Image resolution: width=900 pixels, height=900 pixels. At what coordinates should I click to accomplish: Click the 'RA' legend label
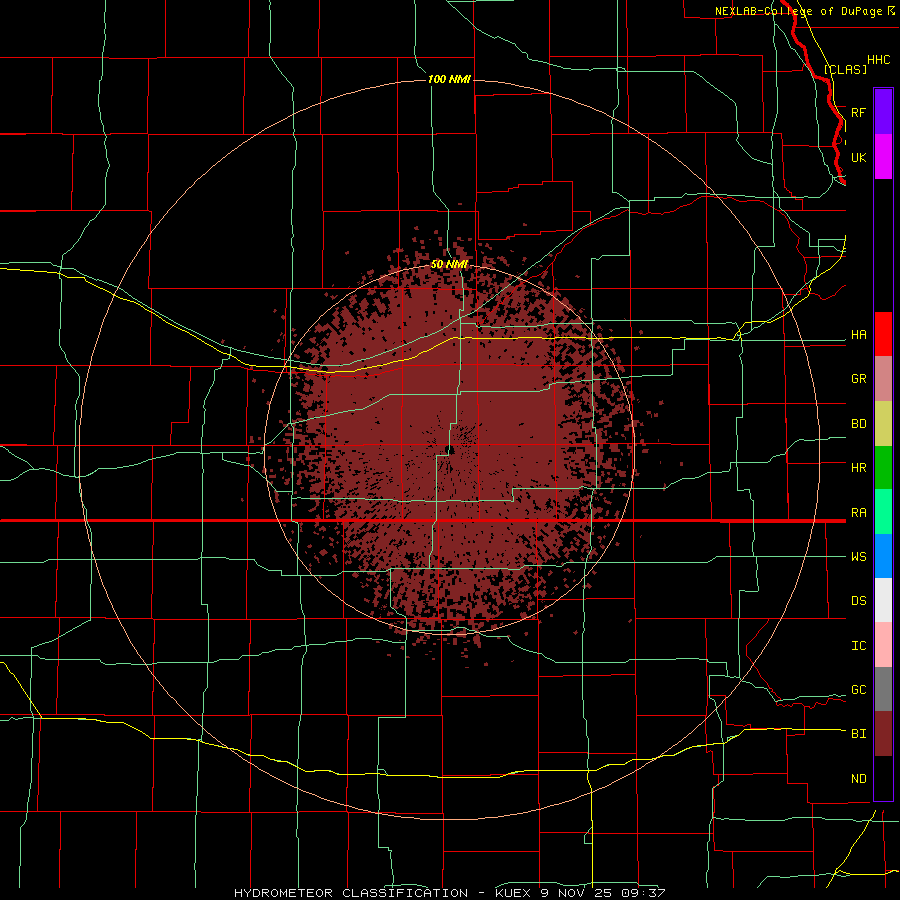tap(858, 513)
